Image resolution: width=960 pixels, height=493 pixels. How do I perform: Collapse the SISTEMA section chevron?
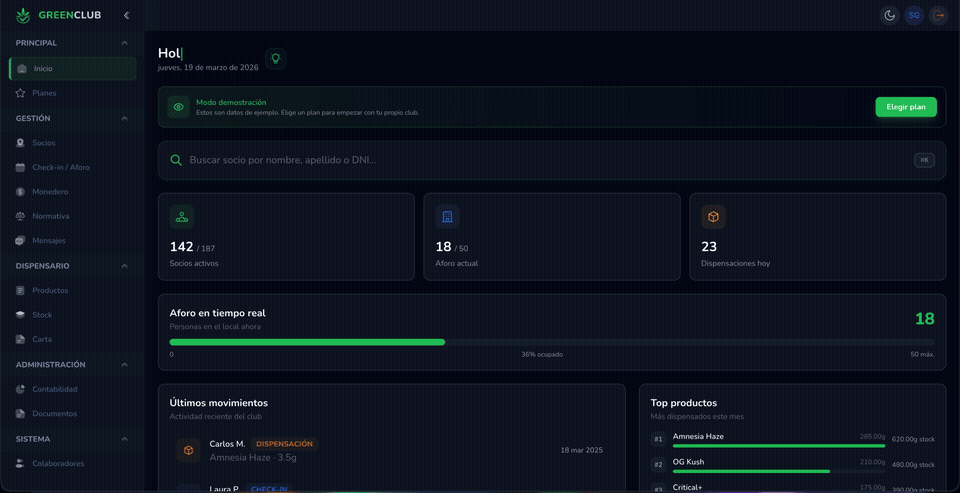(124, 439)
